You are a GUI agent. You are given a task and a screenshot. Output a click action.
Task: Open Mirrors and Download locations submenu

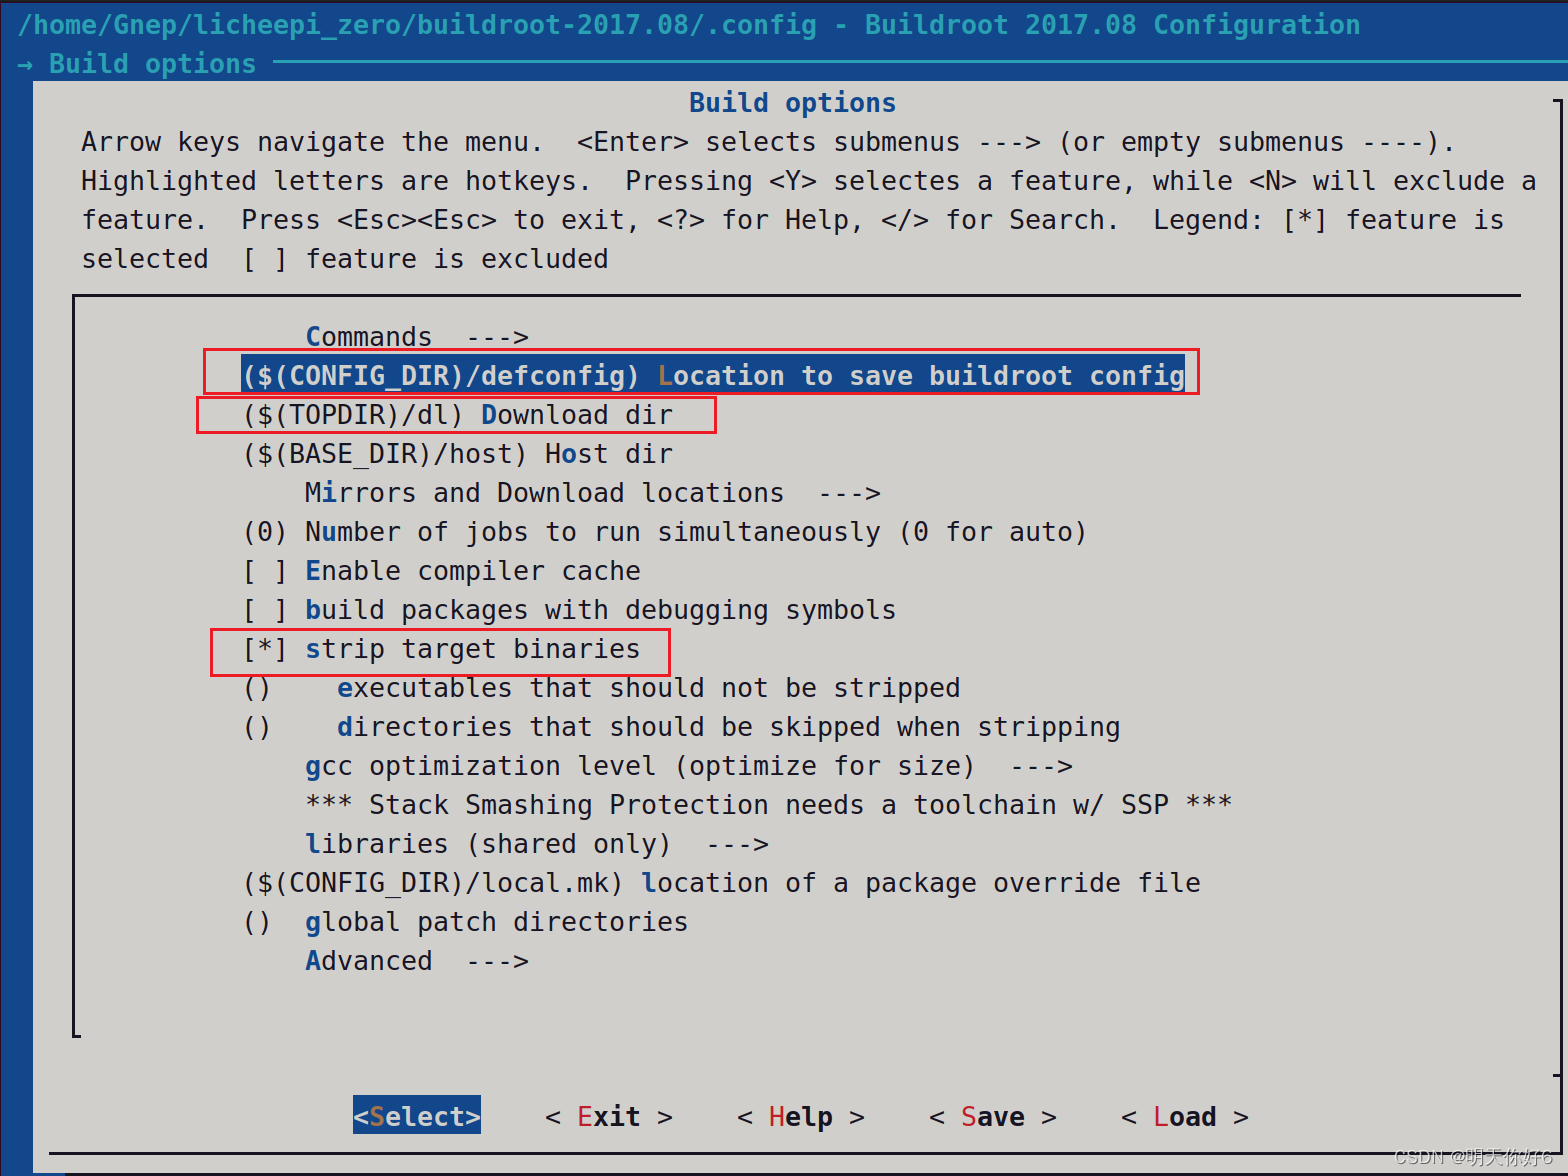click(593, 493)
